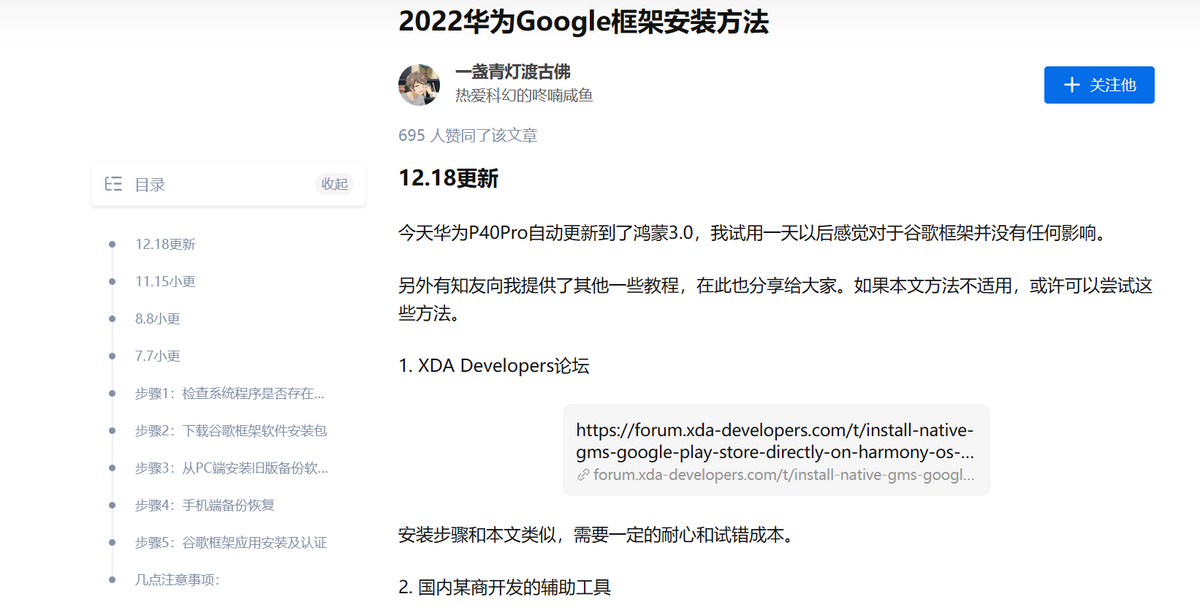Open author profile 一盏青灯渡古佛
The width and height of the screenshot is (1200, 615).
(x=513, y=72)
